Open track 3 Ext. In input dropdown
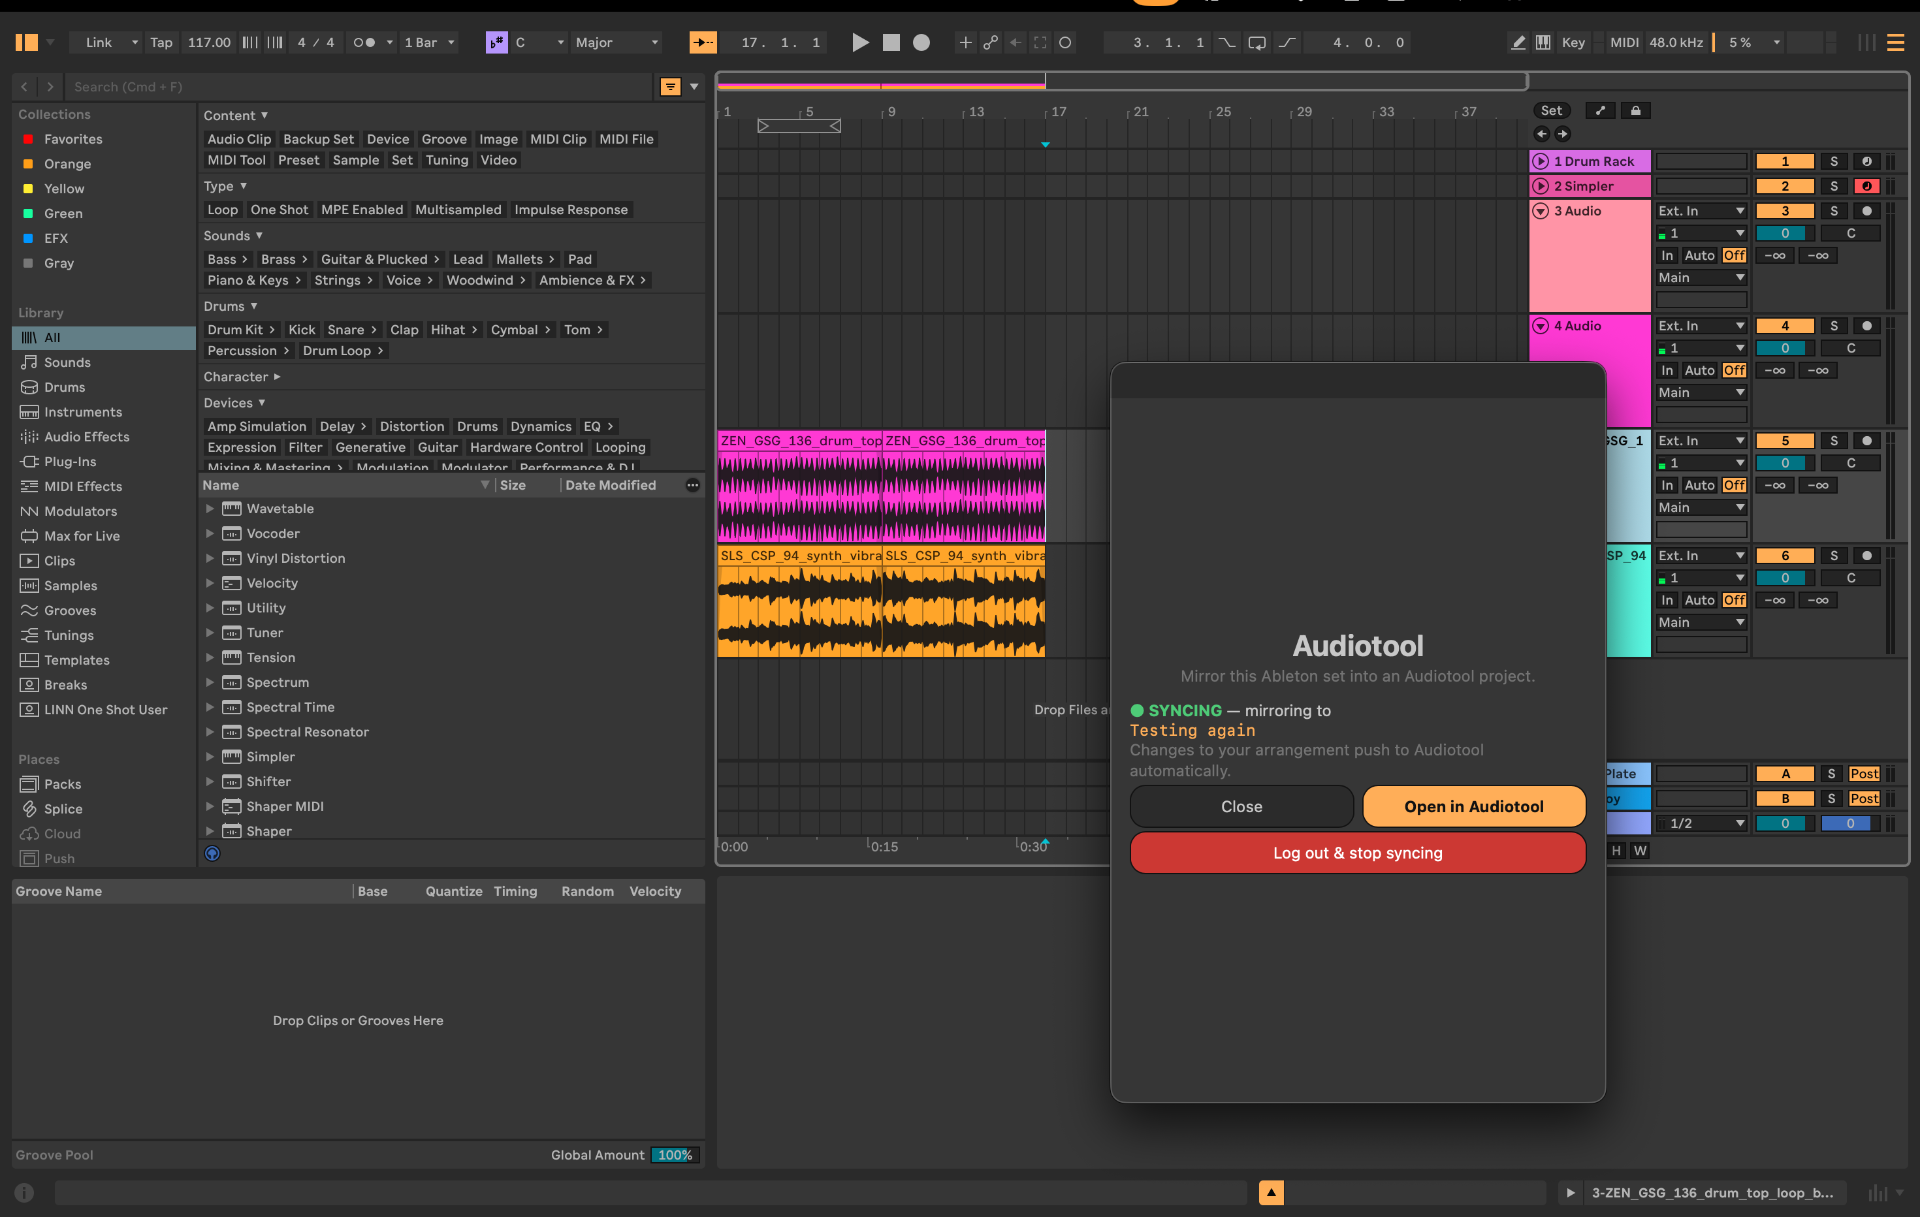Screen dimensions: 1920x1217 [x=1701, y=211]
